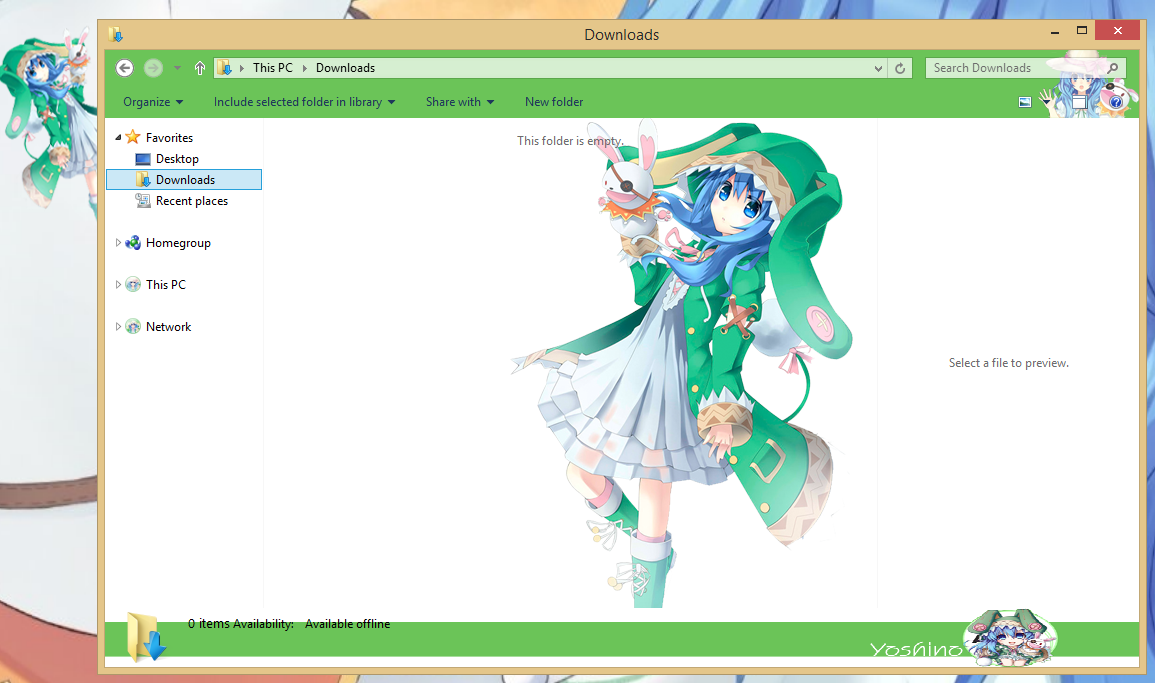Expand the chevron after This PC breadcrumb
Viewport: 1155px width, 683px height.
pyautogui.click(x=304, y=68)
